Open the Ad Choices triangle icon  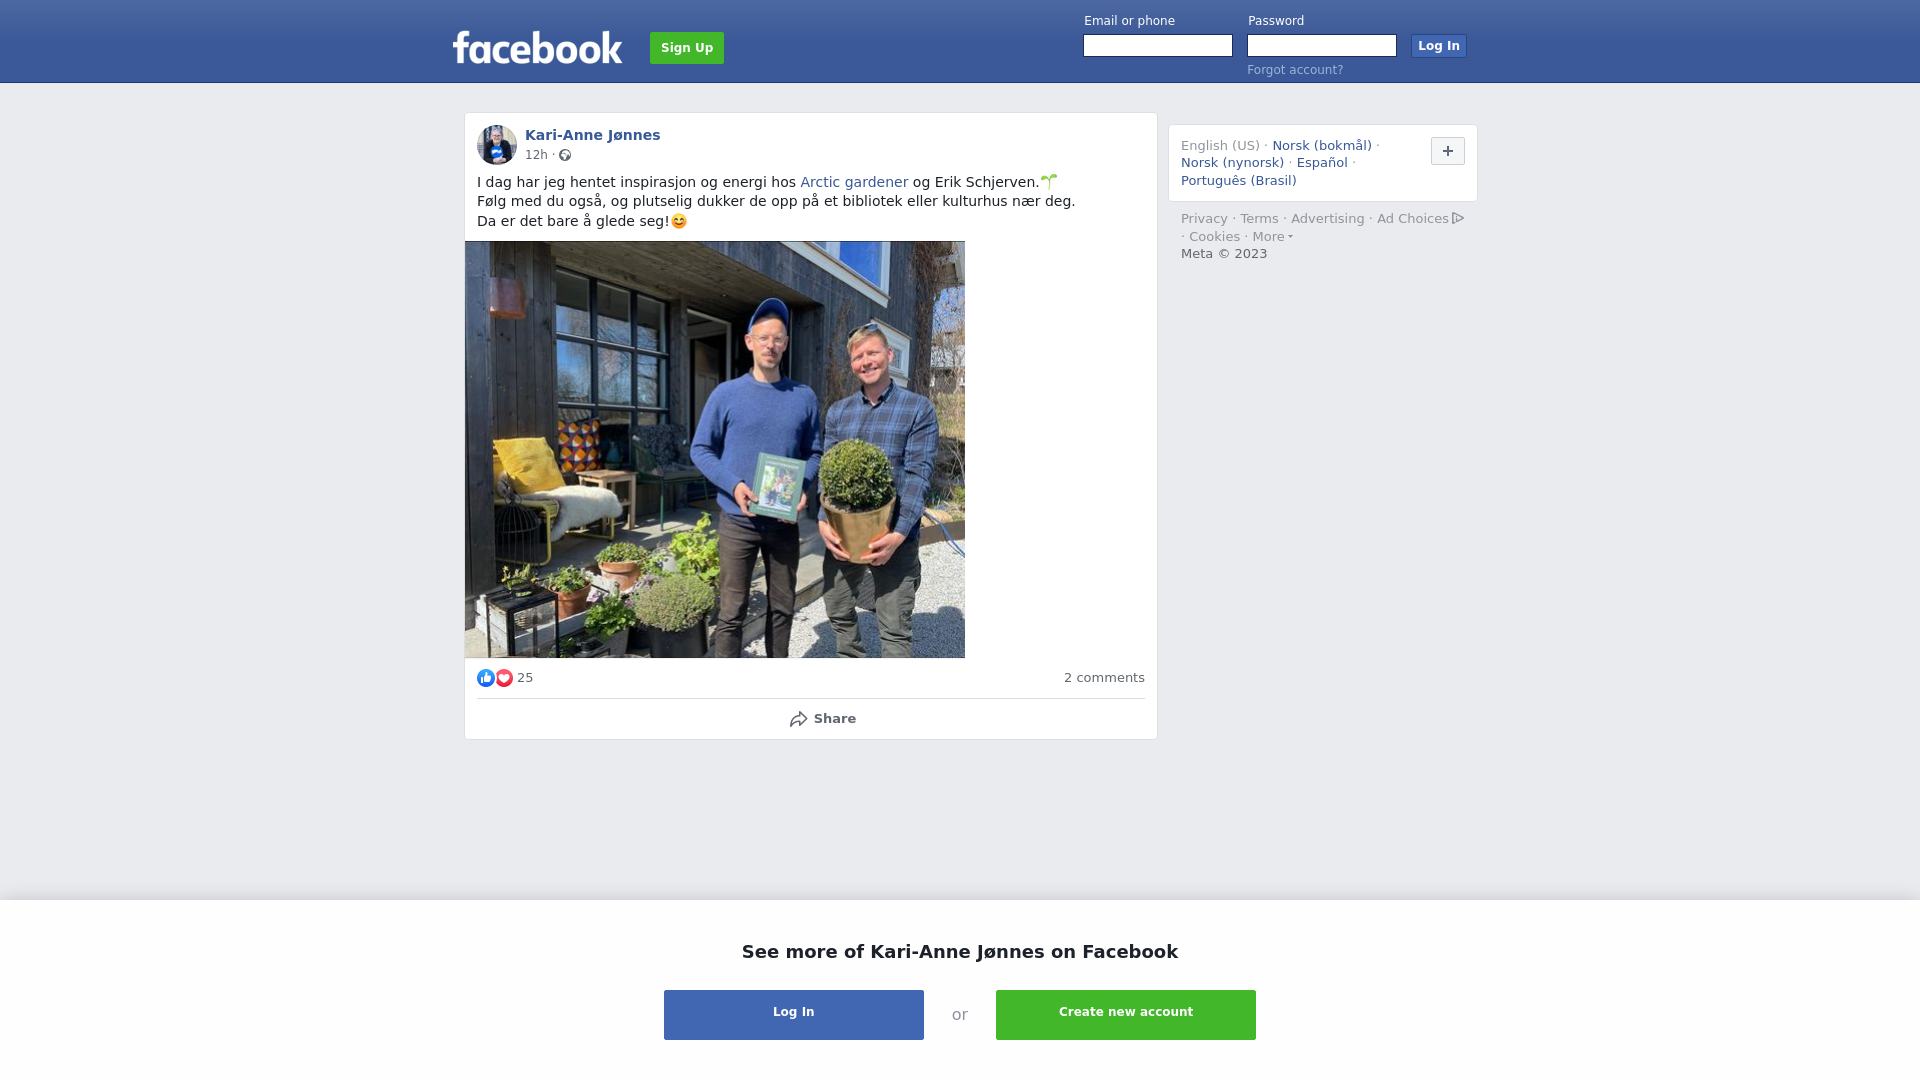[x=1458, y=218]
